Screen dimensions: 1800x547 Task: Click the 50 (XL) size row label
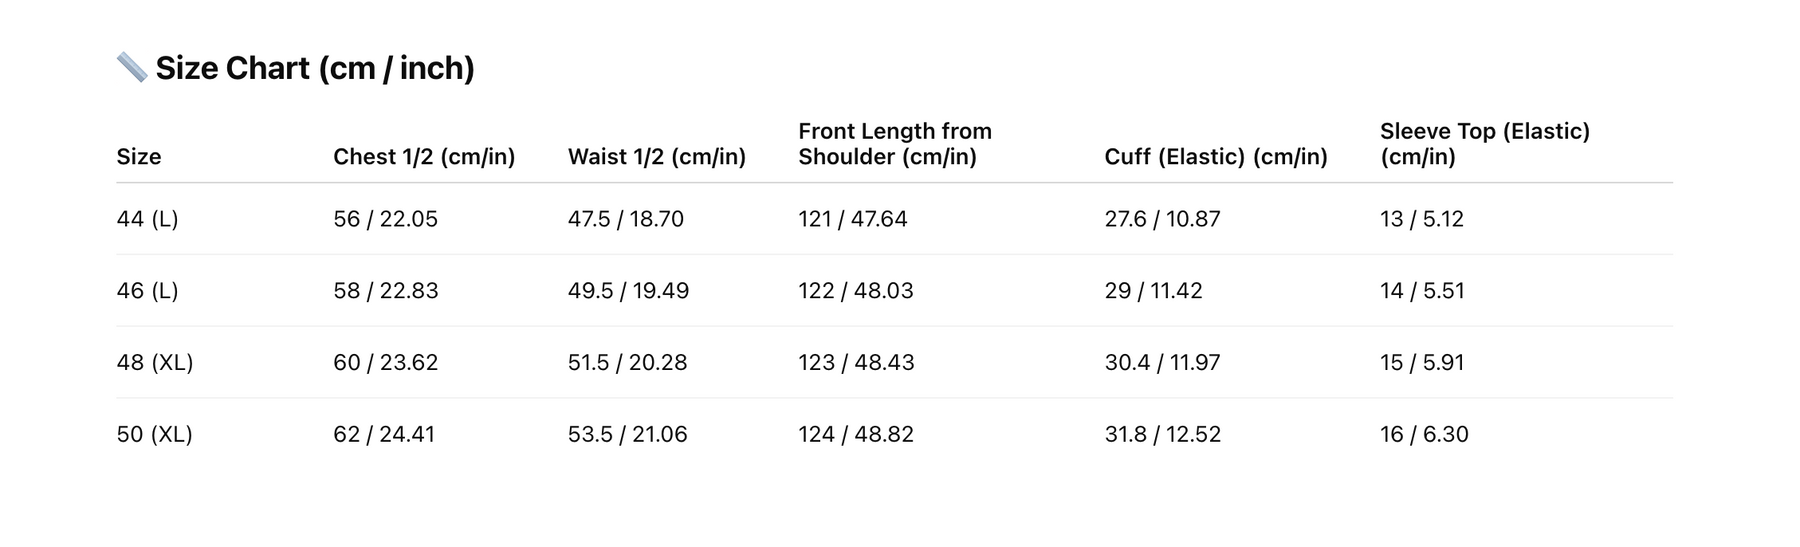(155, 435)
